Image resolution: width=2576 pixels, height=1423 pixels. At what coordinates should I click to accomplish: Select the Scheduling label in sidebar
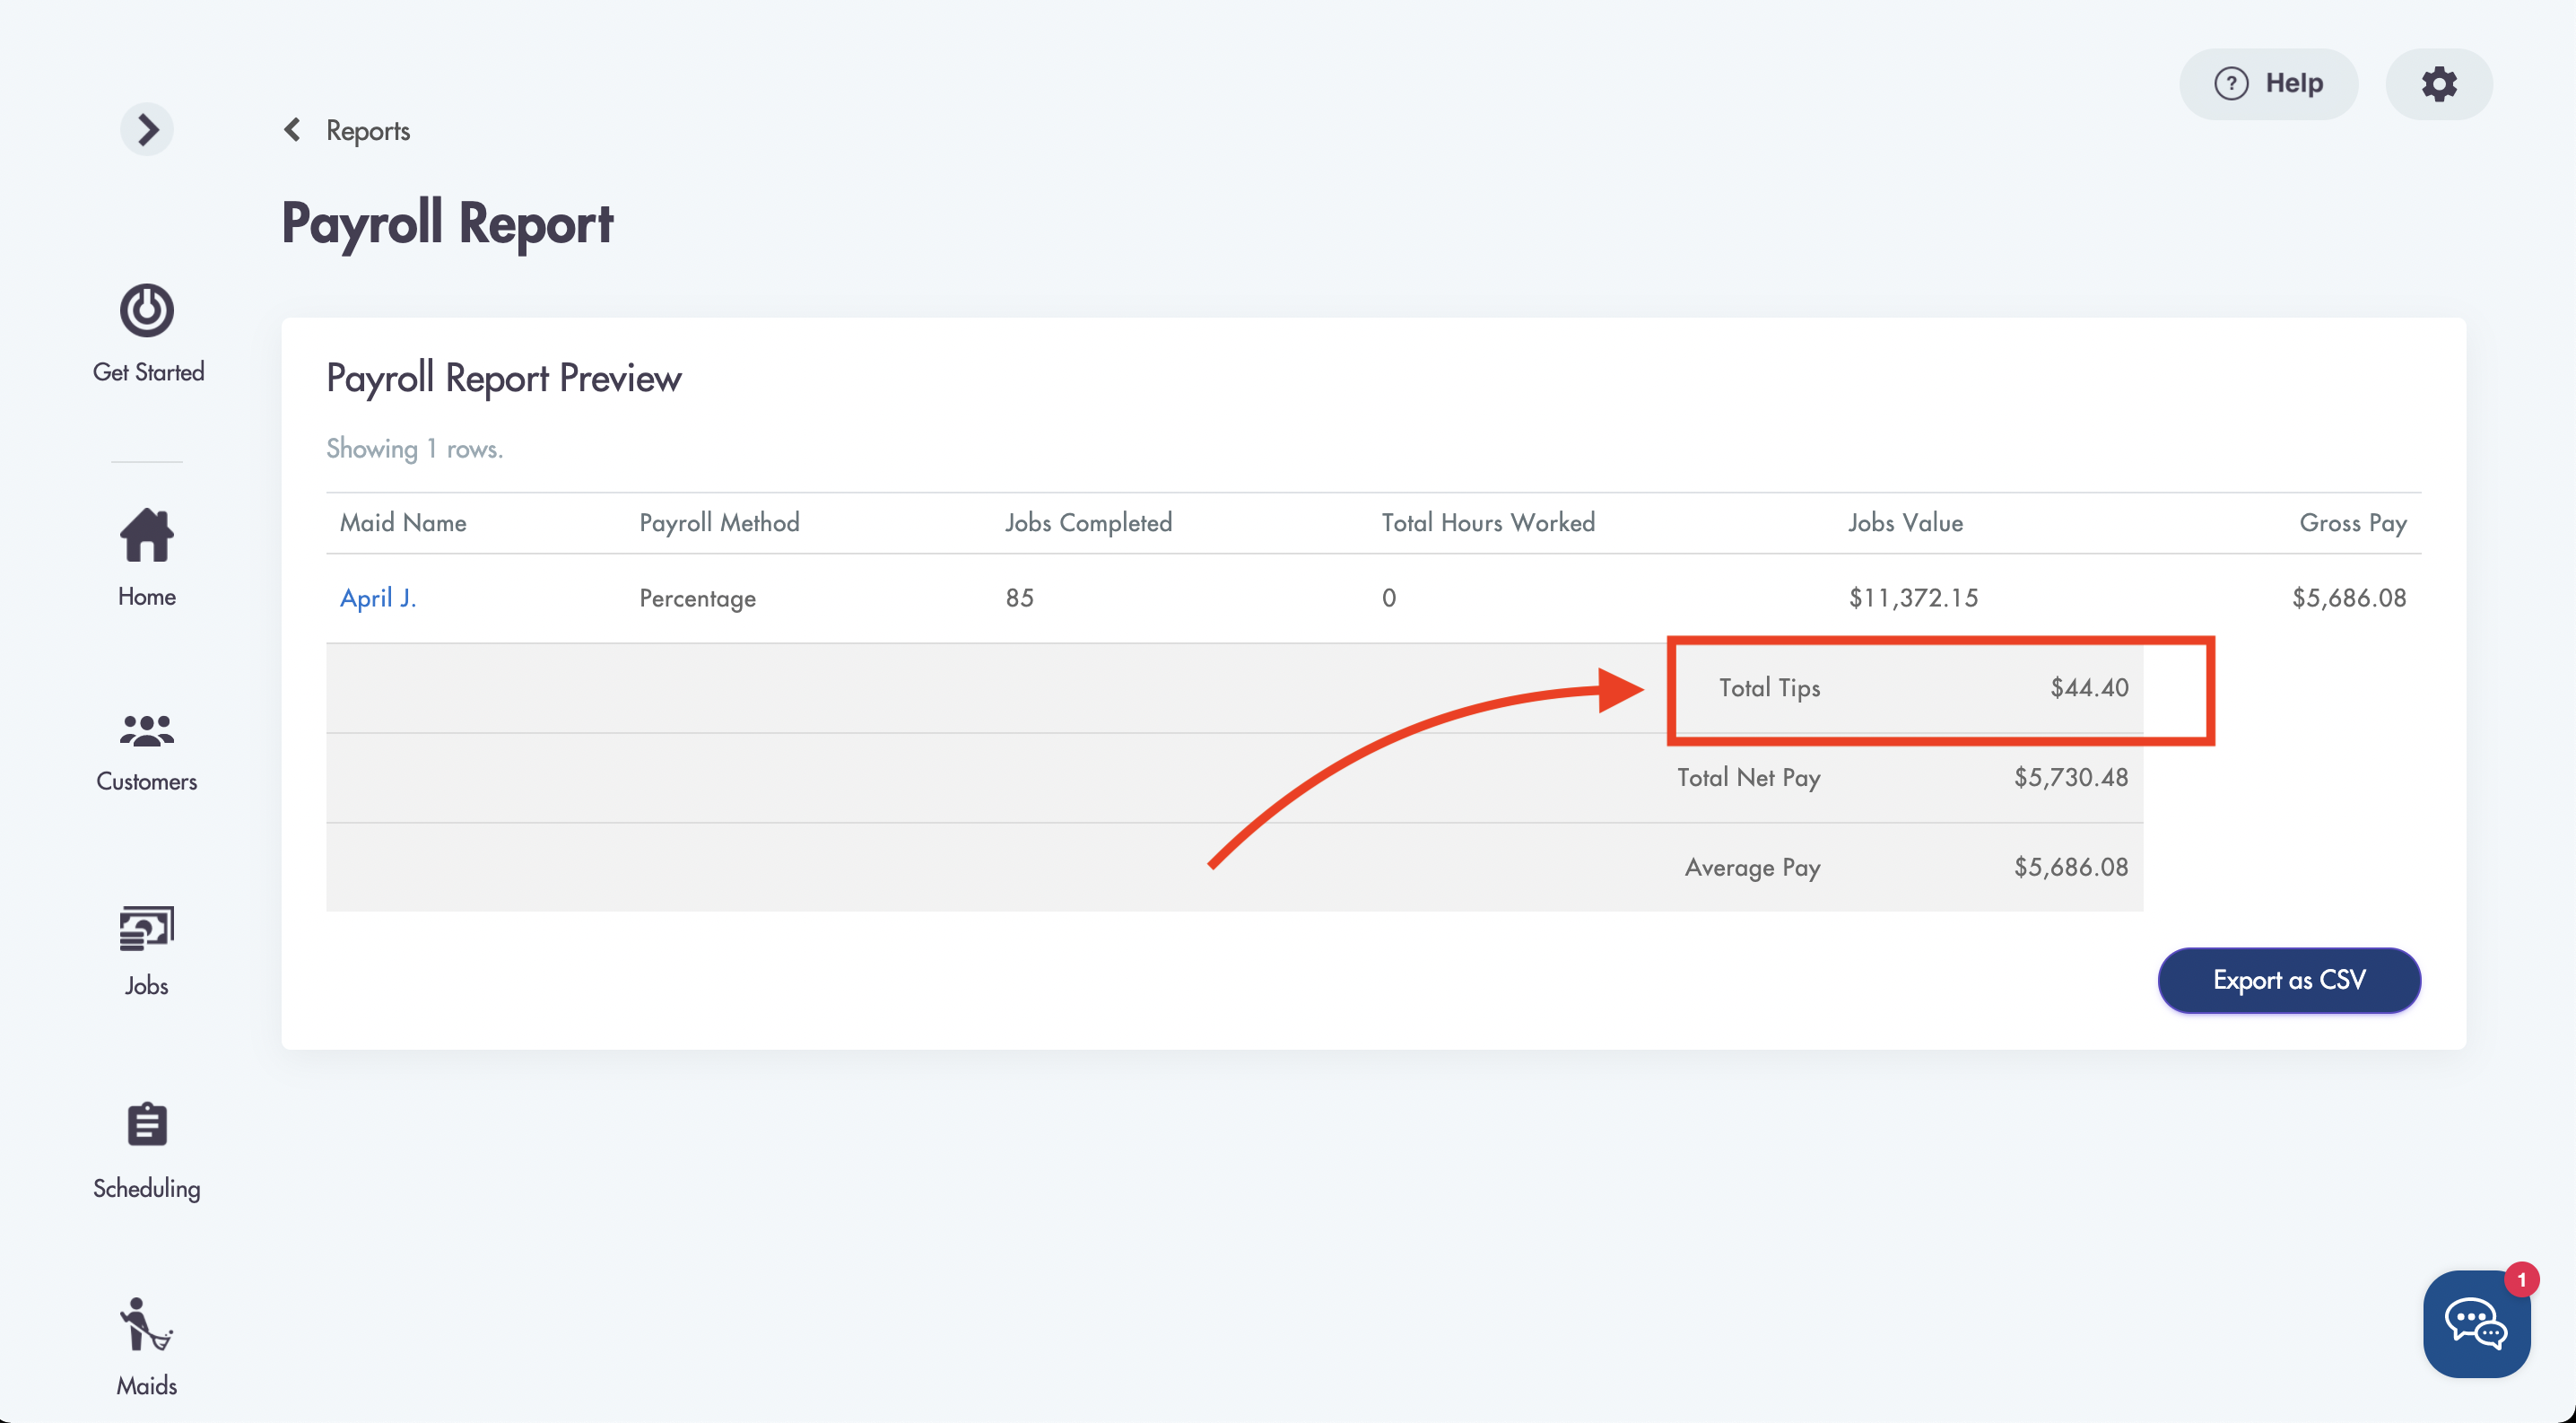147,1189
